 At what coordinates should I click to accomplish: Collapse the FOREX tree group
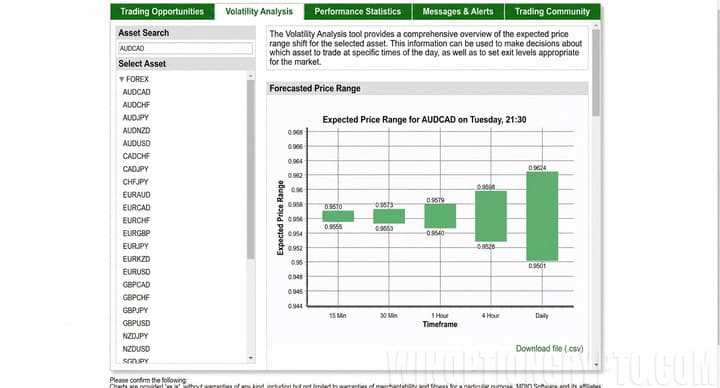pyautogui.click(x=122, y=79)
